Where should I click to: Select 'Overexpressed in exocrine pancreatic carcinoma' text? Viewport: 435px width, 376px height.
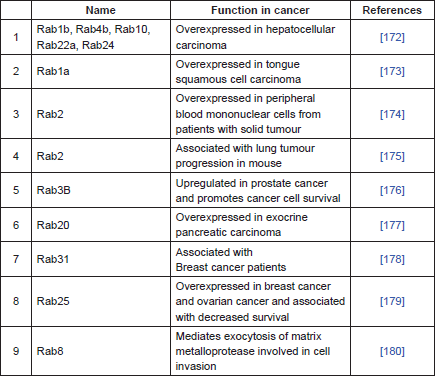pos(241,225)
